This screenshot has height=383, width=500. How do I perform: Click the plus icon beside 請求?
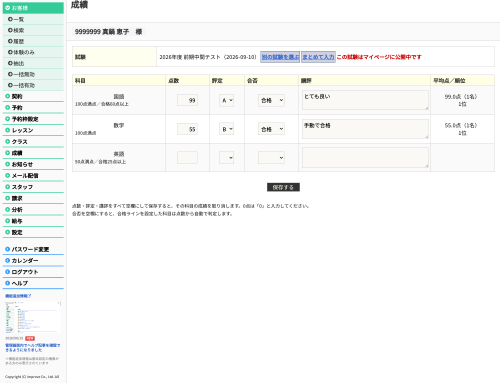click(8, 198)
